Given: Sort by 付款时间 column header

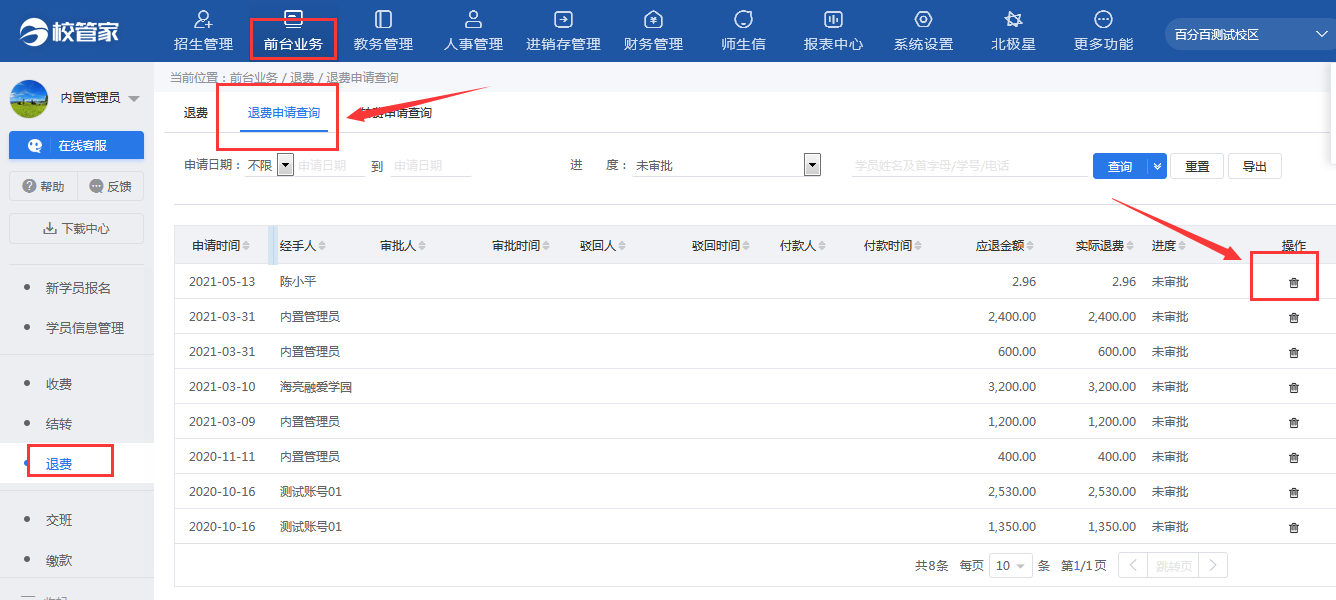Looking at the screenshot, I should click(x=893, y=245).
